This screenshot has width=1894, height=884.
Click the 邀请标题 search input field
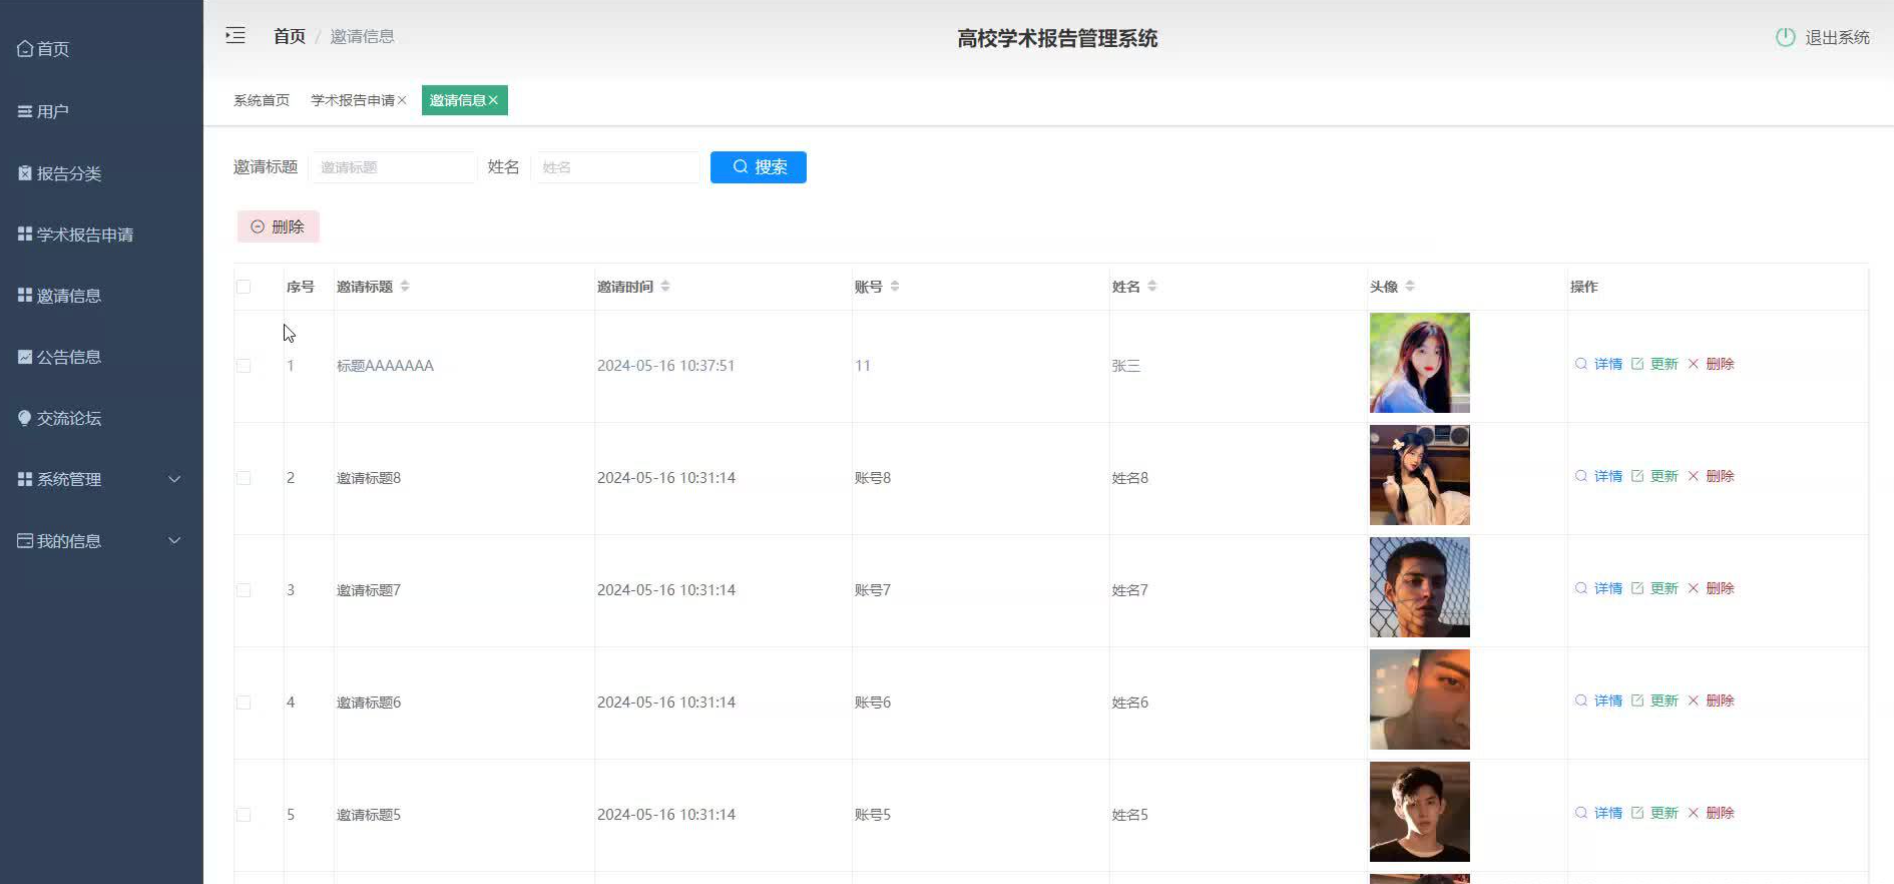point(392,167)
